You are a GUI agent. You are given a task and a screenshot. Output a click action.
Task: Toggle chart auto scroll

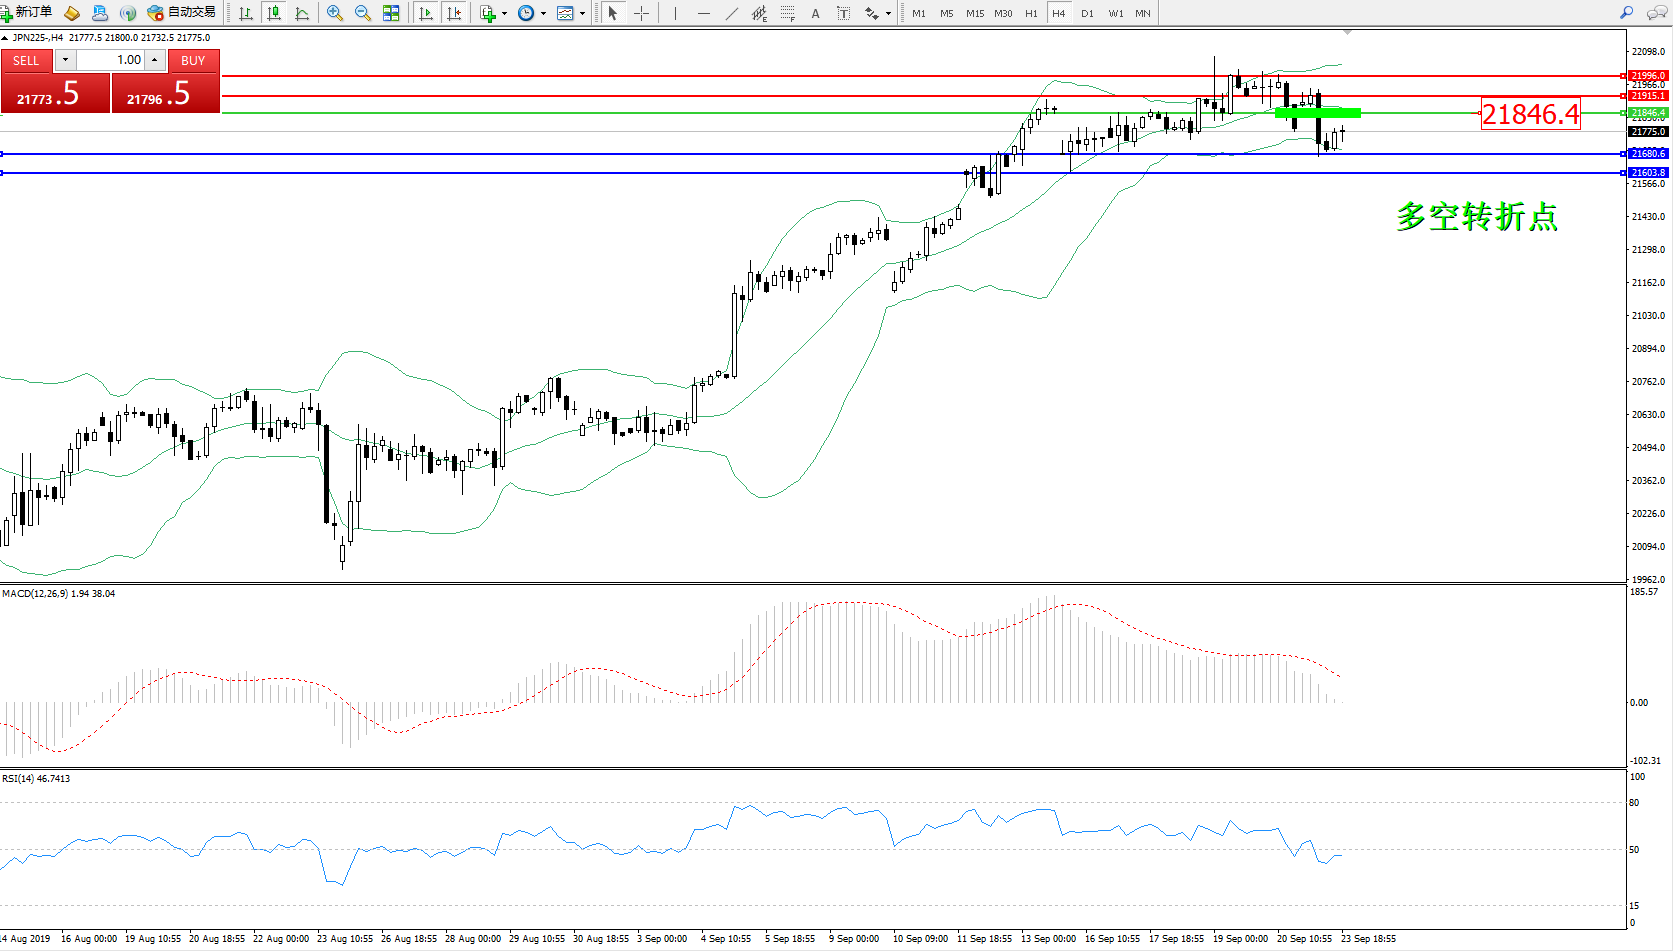click(x=426, y=13)
